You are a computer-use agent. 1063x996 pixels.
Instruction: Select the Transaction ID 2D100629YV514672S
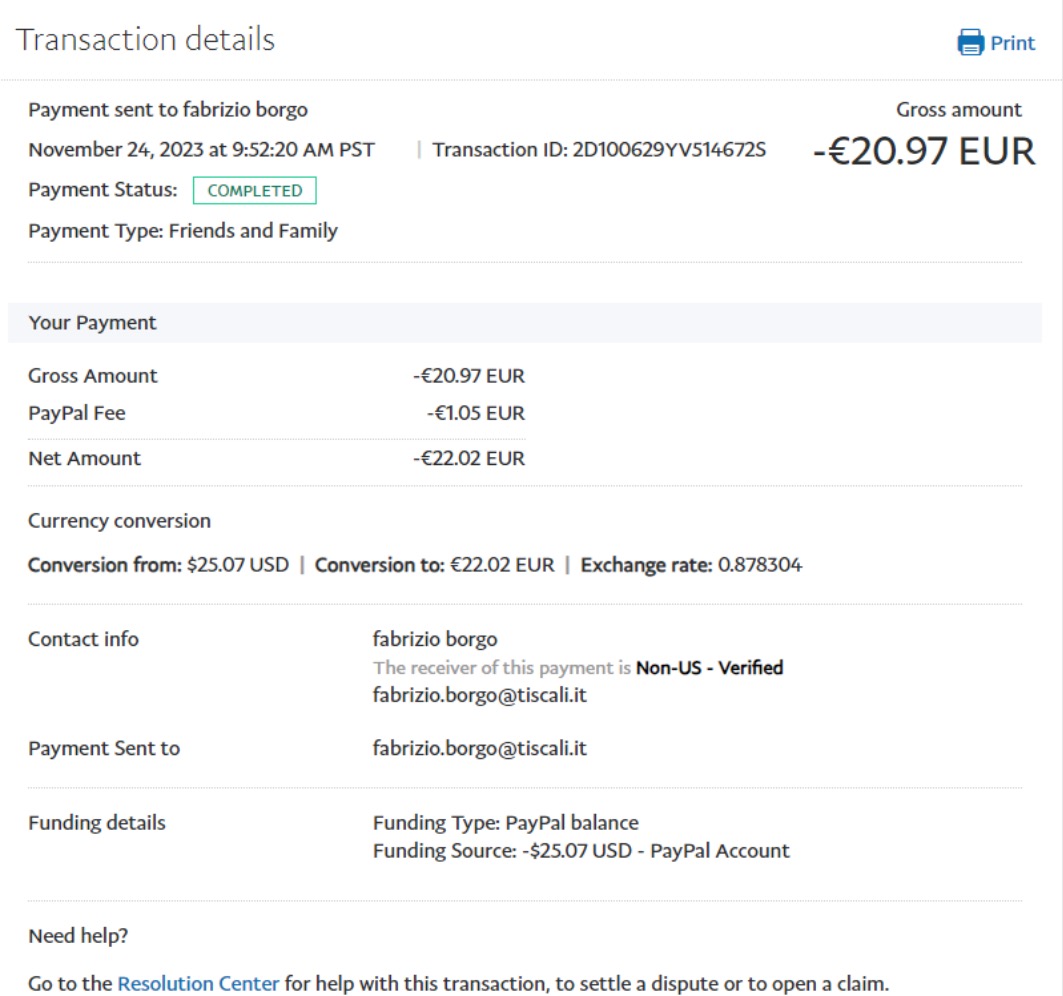click(x=669, y=150)
